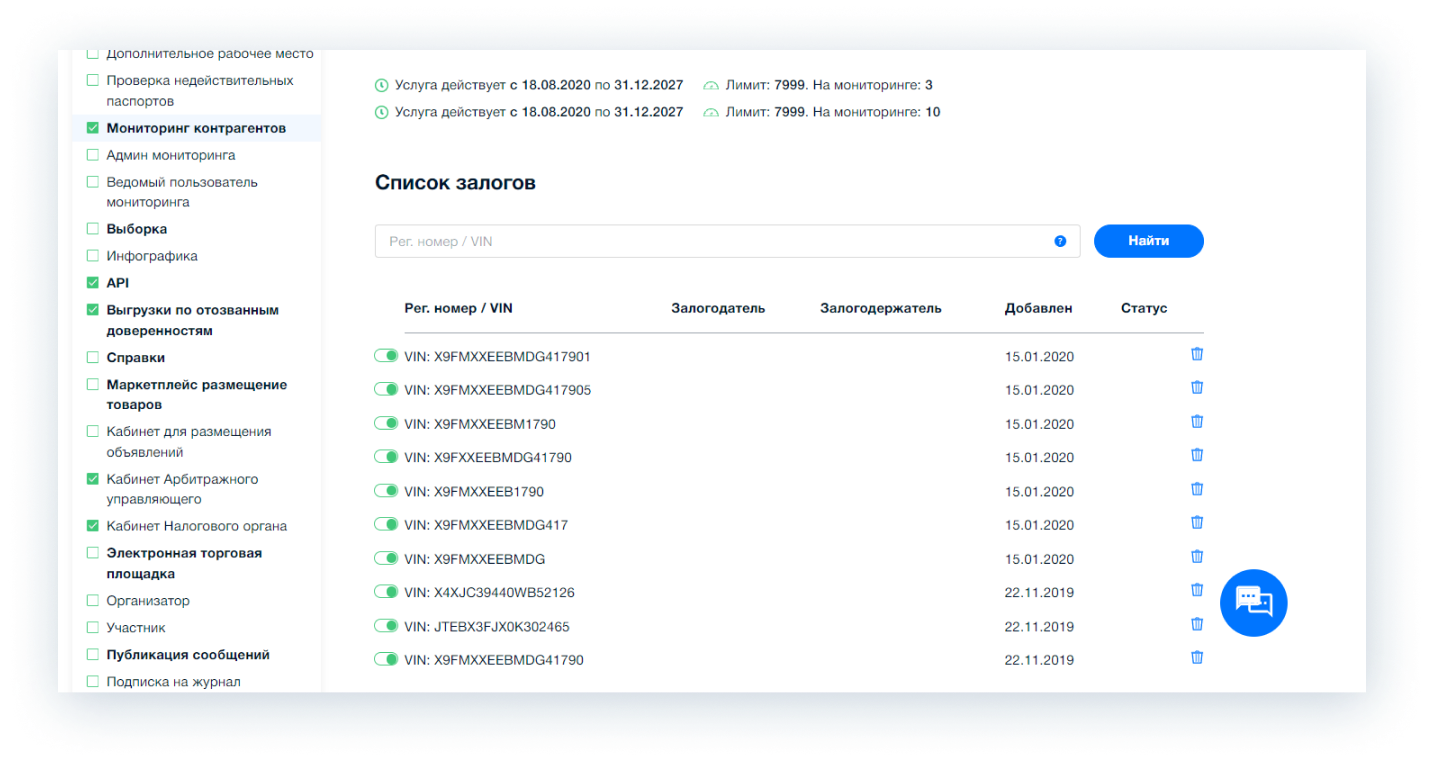Image resolution: width=1429 pixels, height=763 pixels.
Task: Toggle the VIN X4XJC39440WB52126 switch
Action: point(386,592)
